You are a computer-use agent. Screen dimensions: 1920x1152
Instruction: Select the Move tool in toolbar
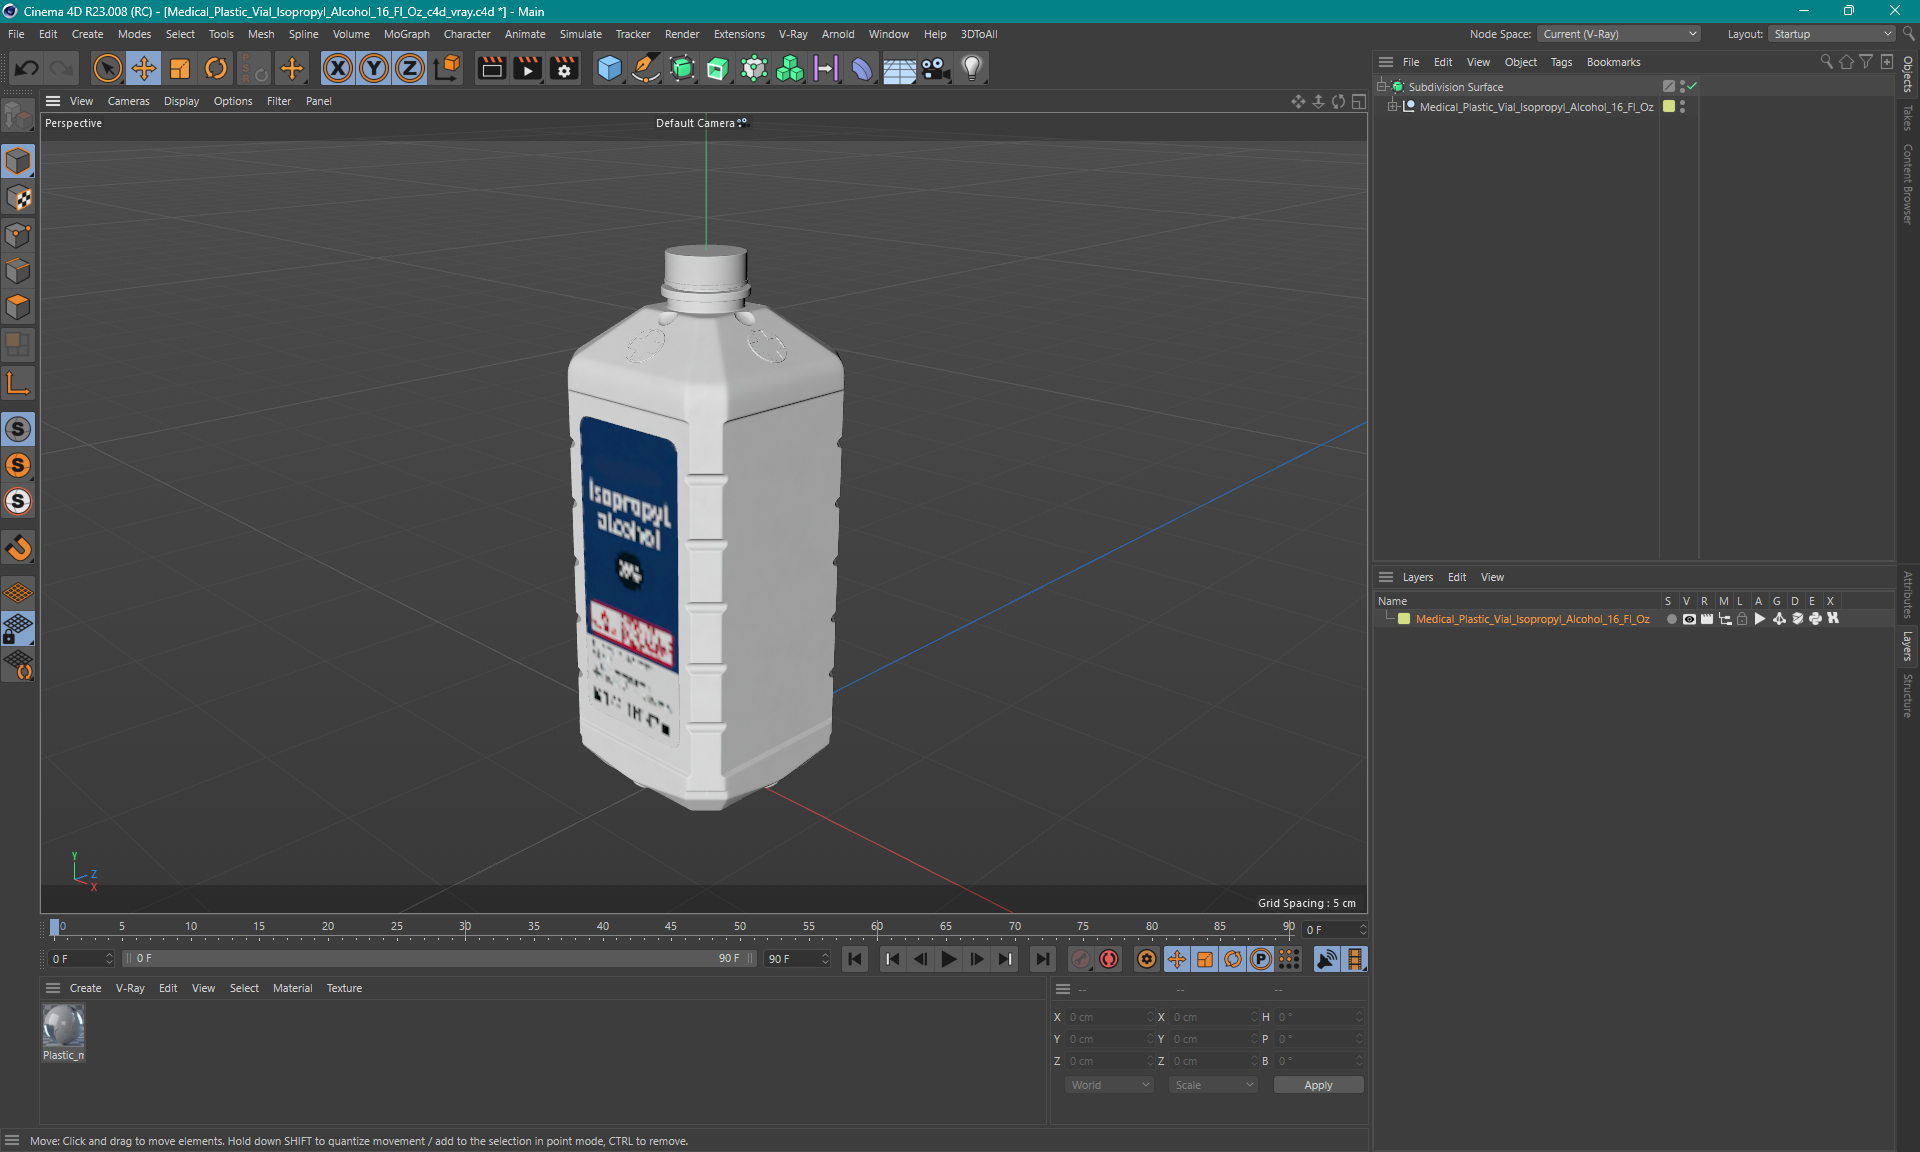[143, 68]
